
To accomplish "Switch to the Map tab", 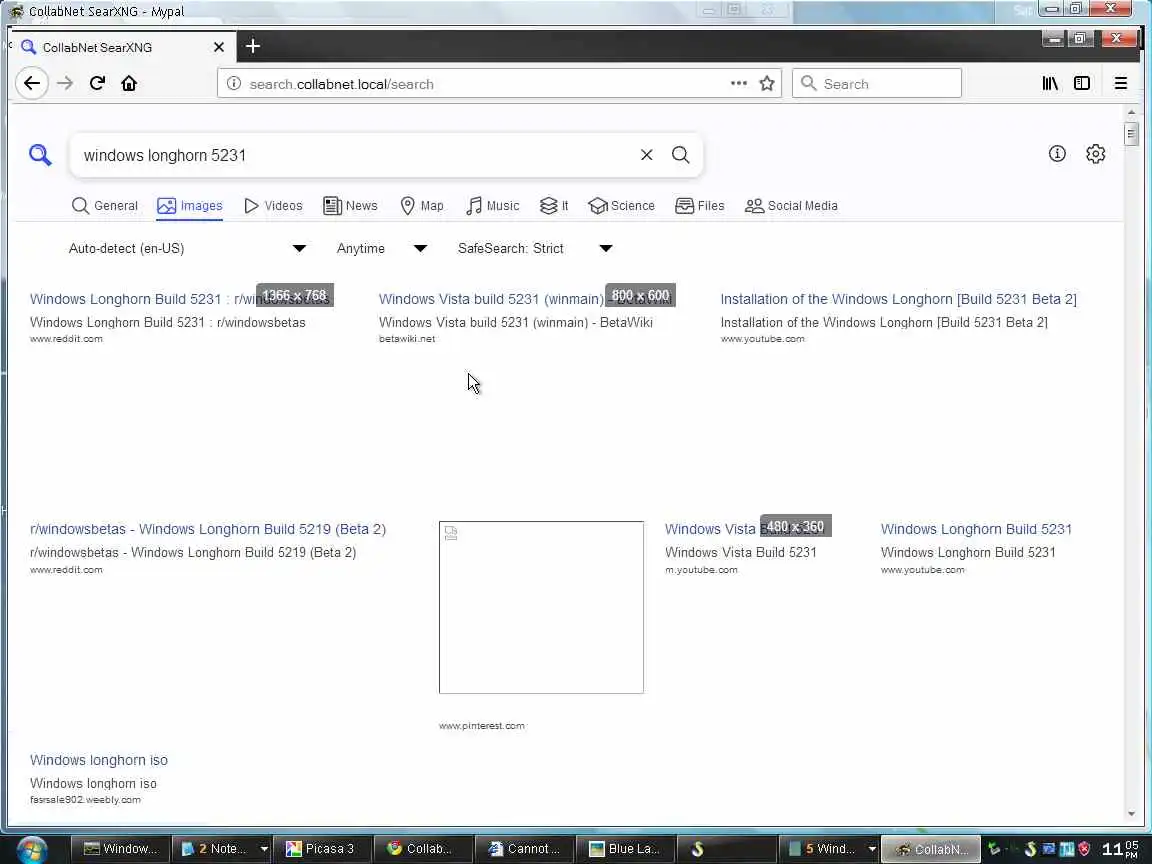I will click(x=422, y=206).
